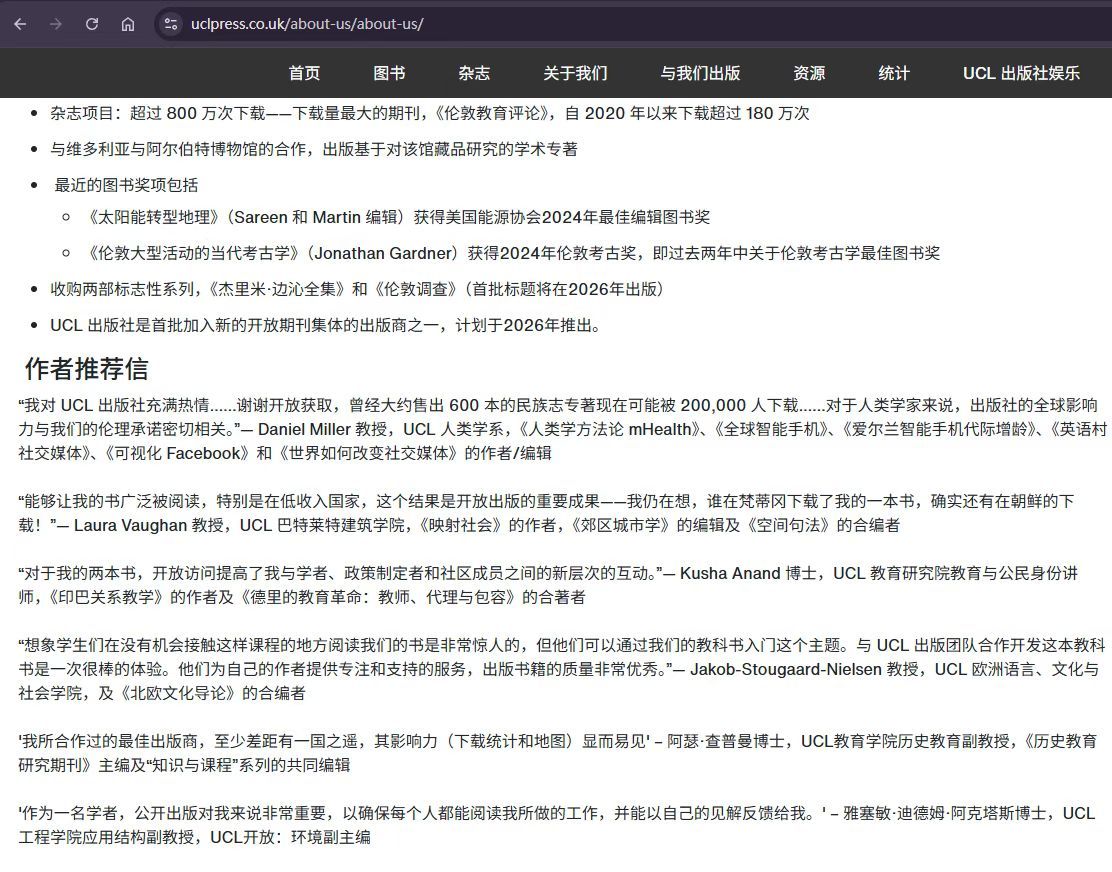Choose 与我们出版 in the top navigation

click(x=700, y=73)
